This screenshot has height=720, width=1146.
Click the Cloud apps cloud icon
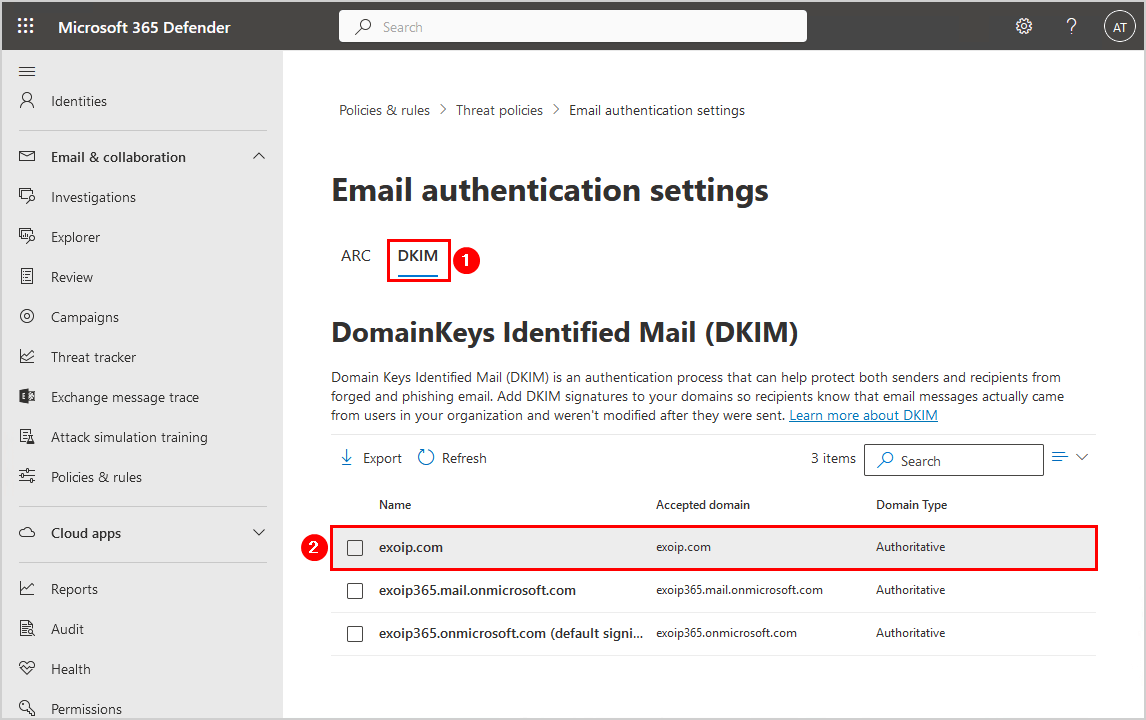(27, 533)
